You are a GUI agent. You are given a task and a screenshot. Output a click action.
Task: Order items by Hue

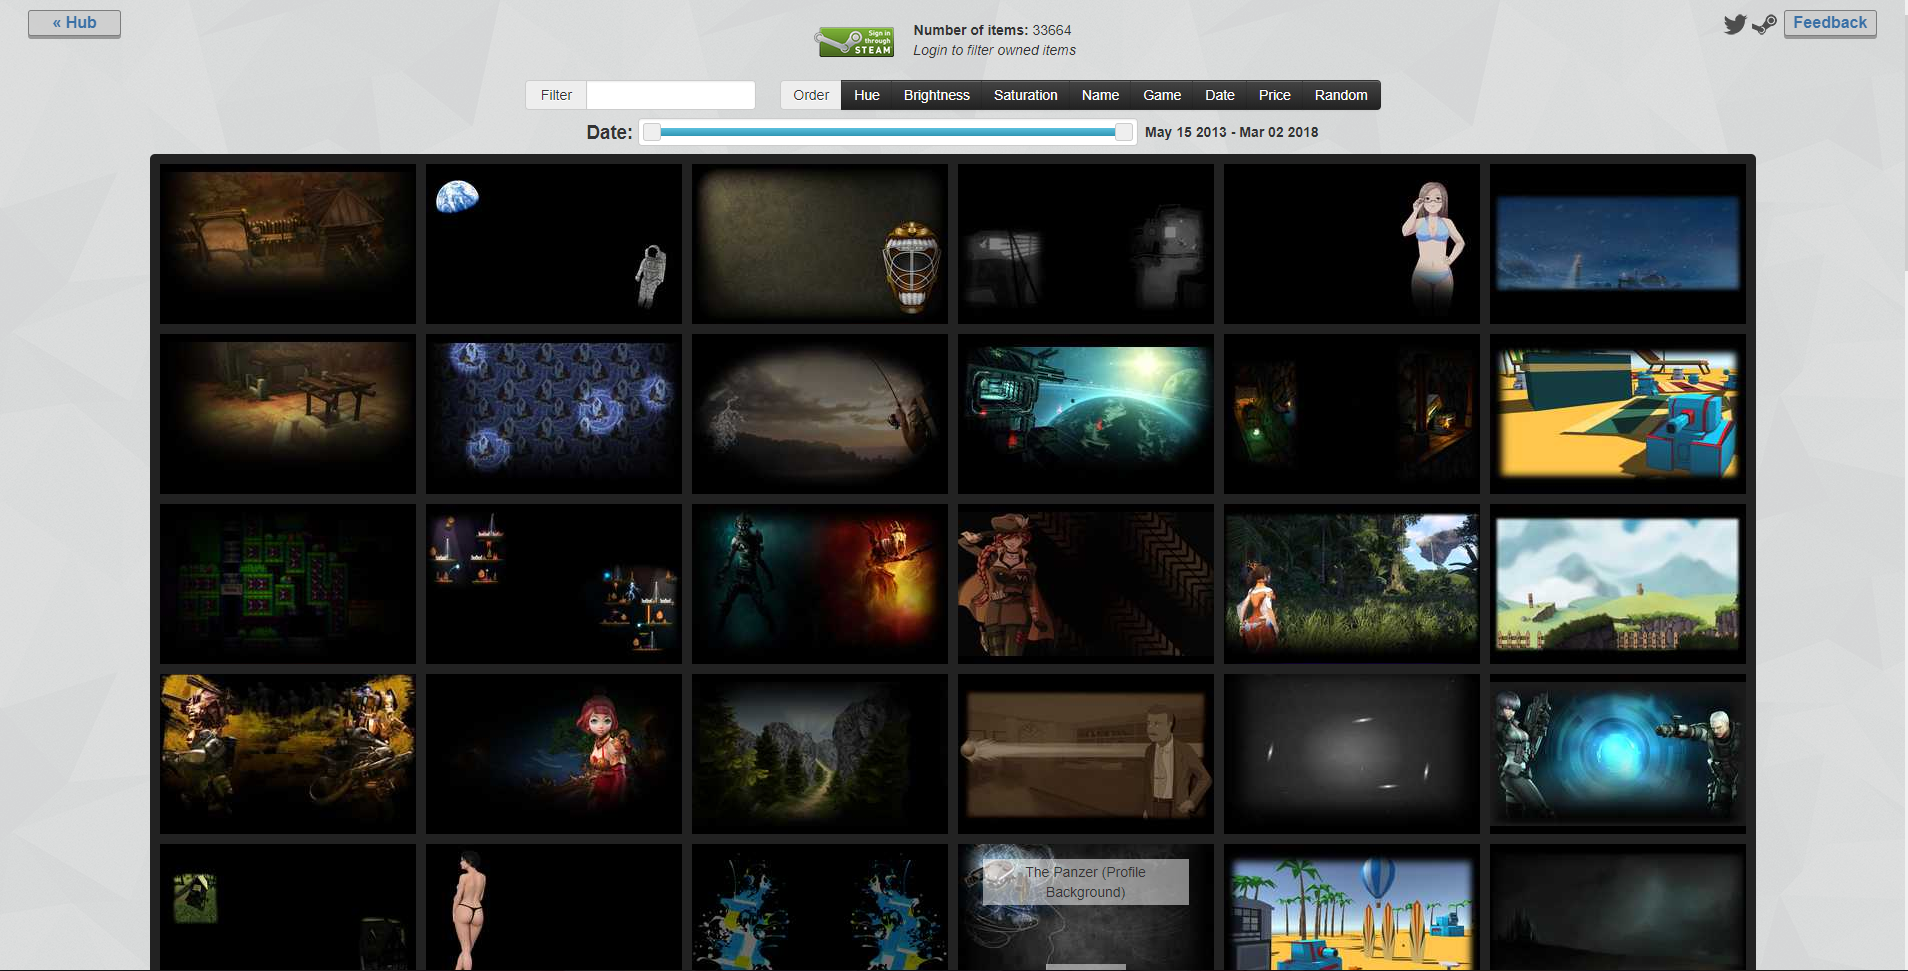[x=867, y=95]
